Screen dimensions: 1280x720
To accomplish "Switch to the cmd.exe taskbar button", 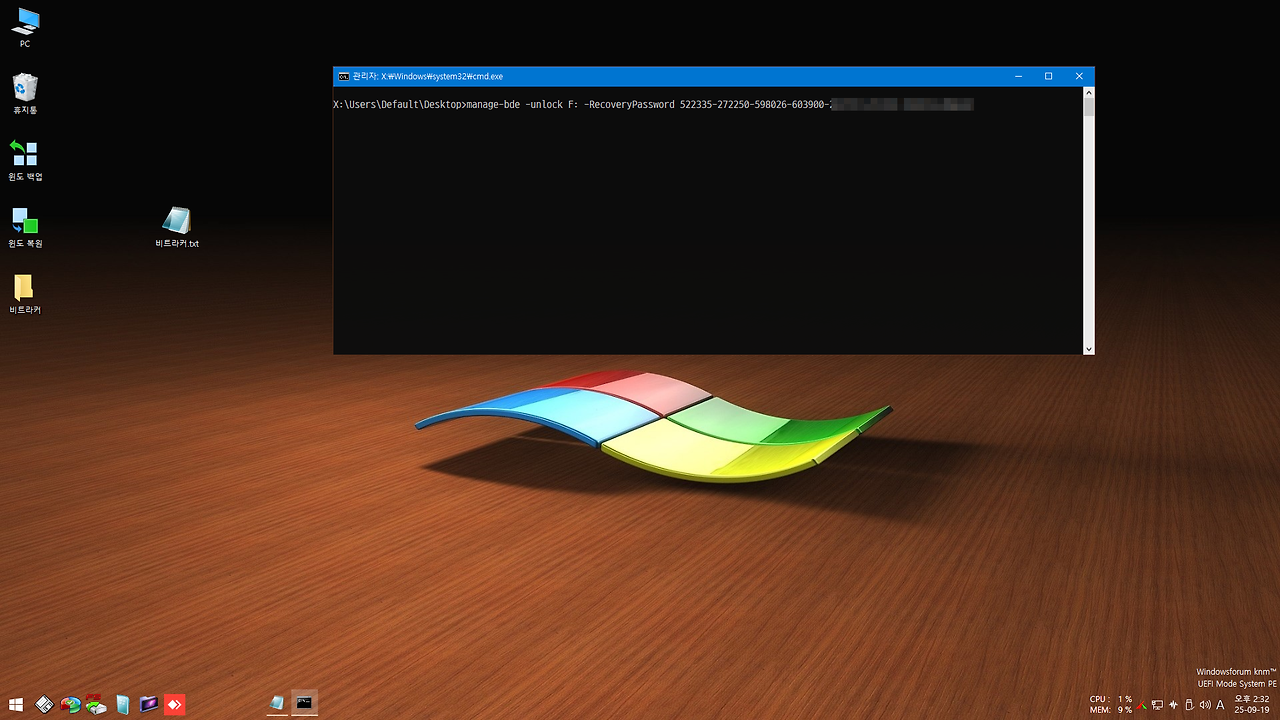I will coord(305,703).
